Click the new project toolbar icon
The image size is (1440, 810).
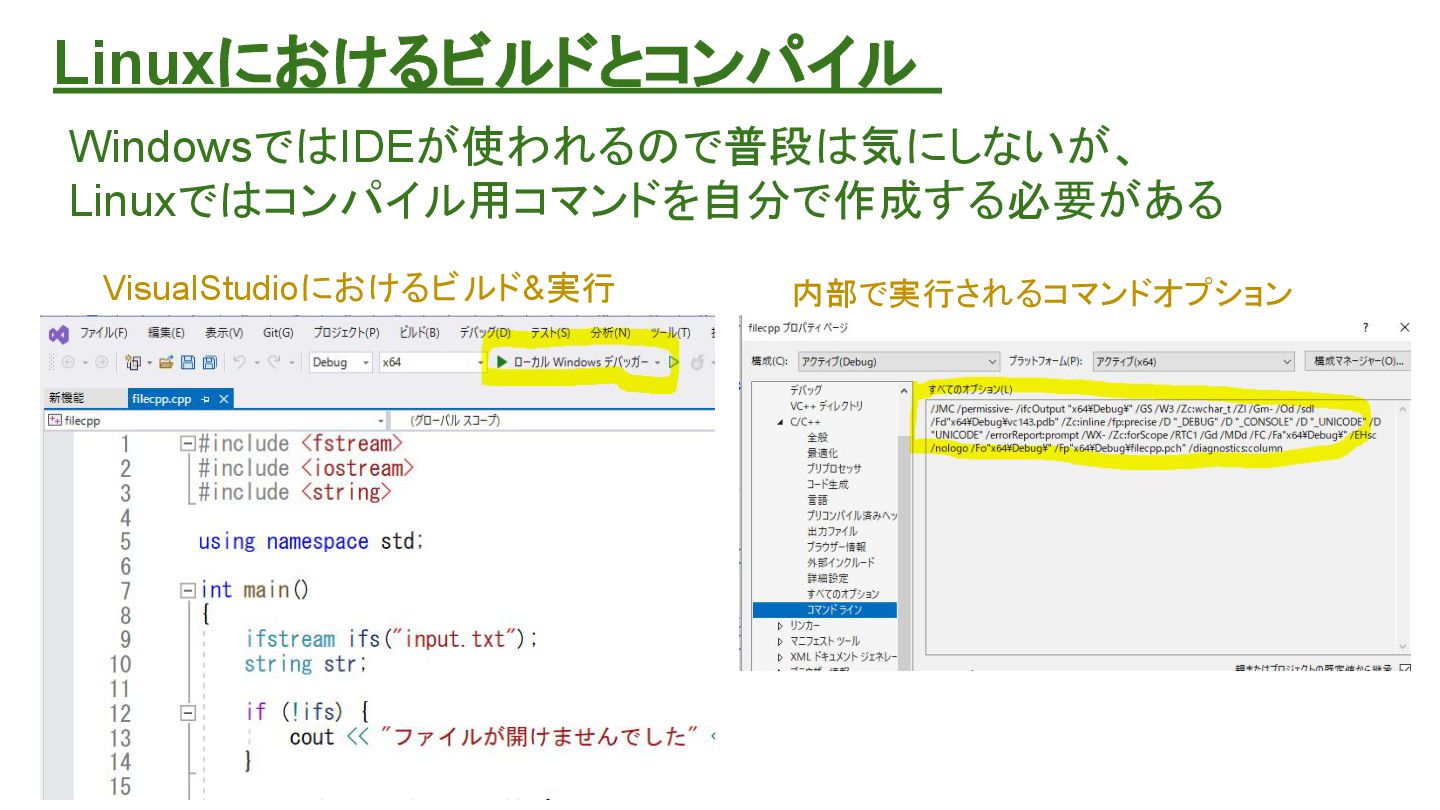tap(132, 362)
